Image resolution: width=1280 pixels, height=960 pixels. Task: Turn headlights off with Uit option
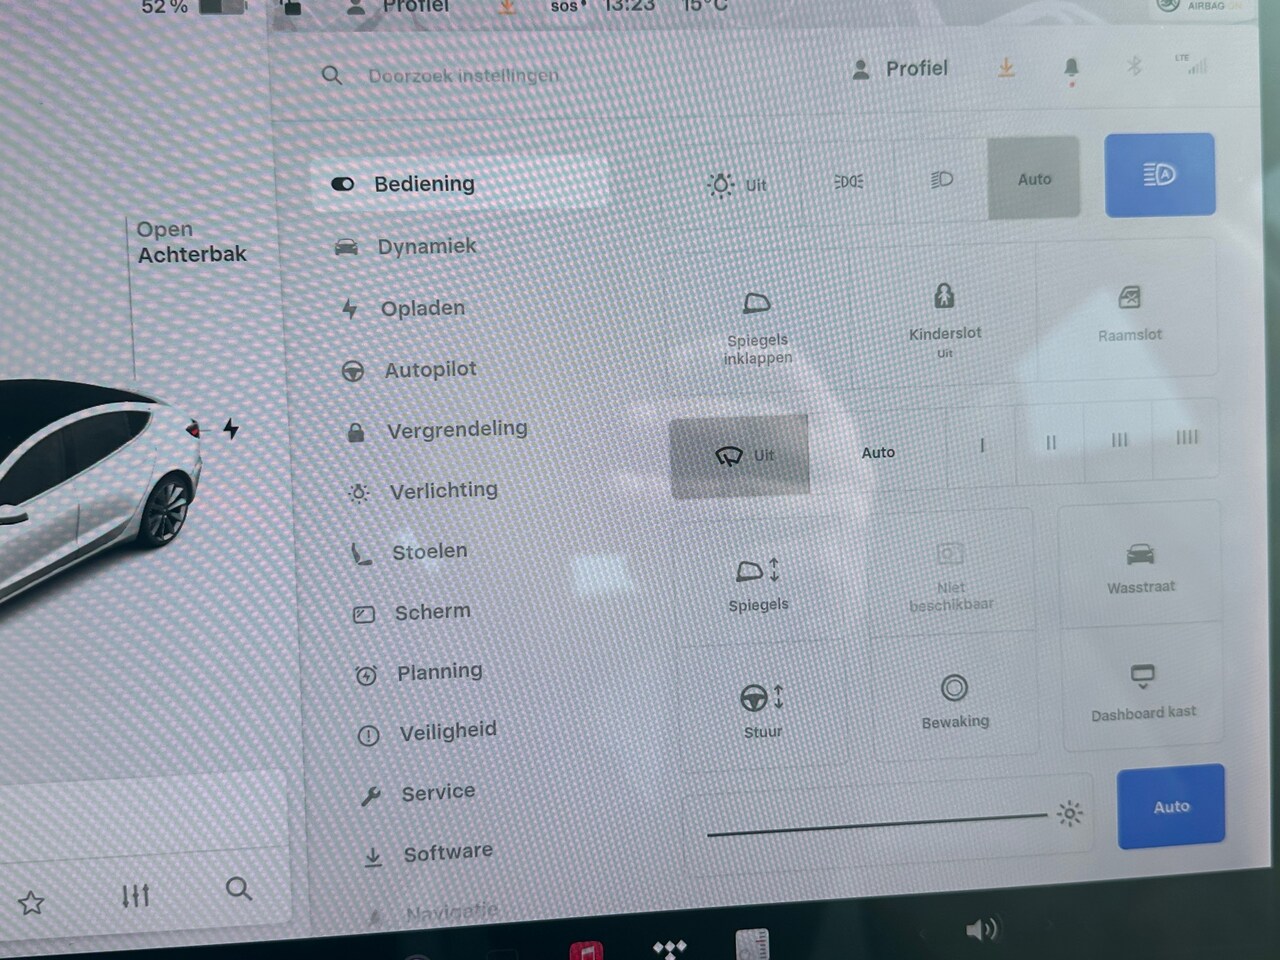pos(738,185)
